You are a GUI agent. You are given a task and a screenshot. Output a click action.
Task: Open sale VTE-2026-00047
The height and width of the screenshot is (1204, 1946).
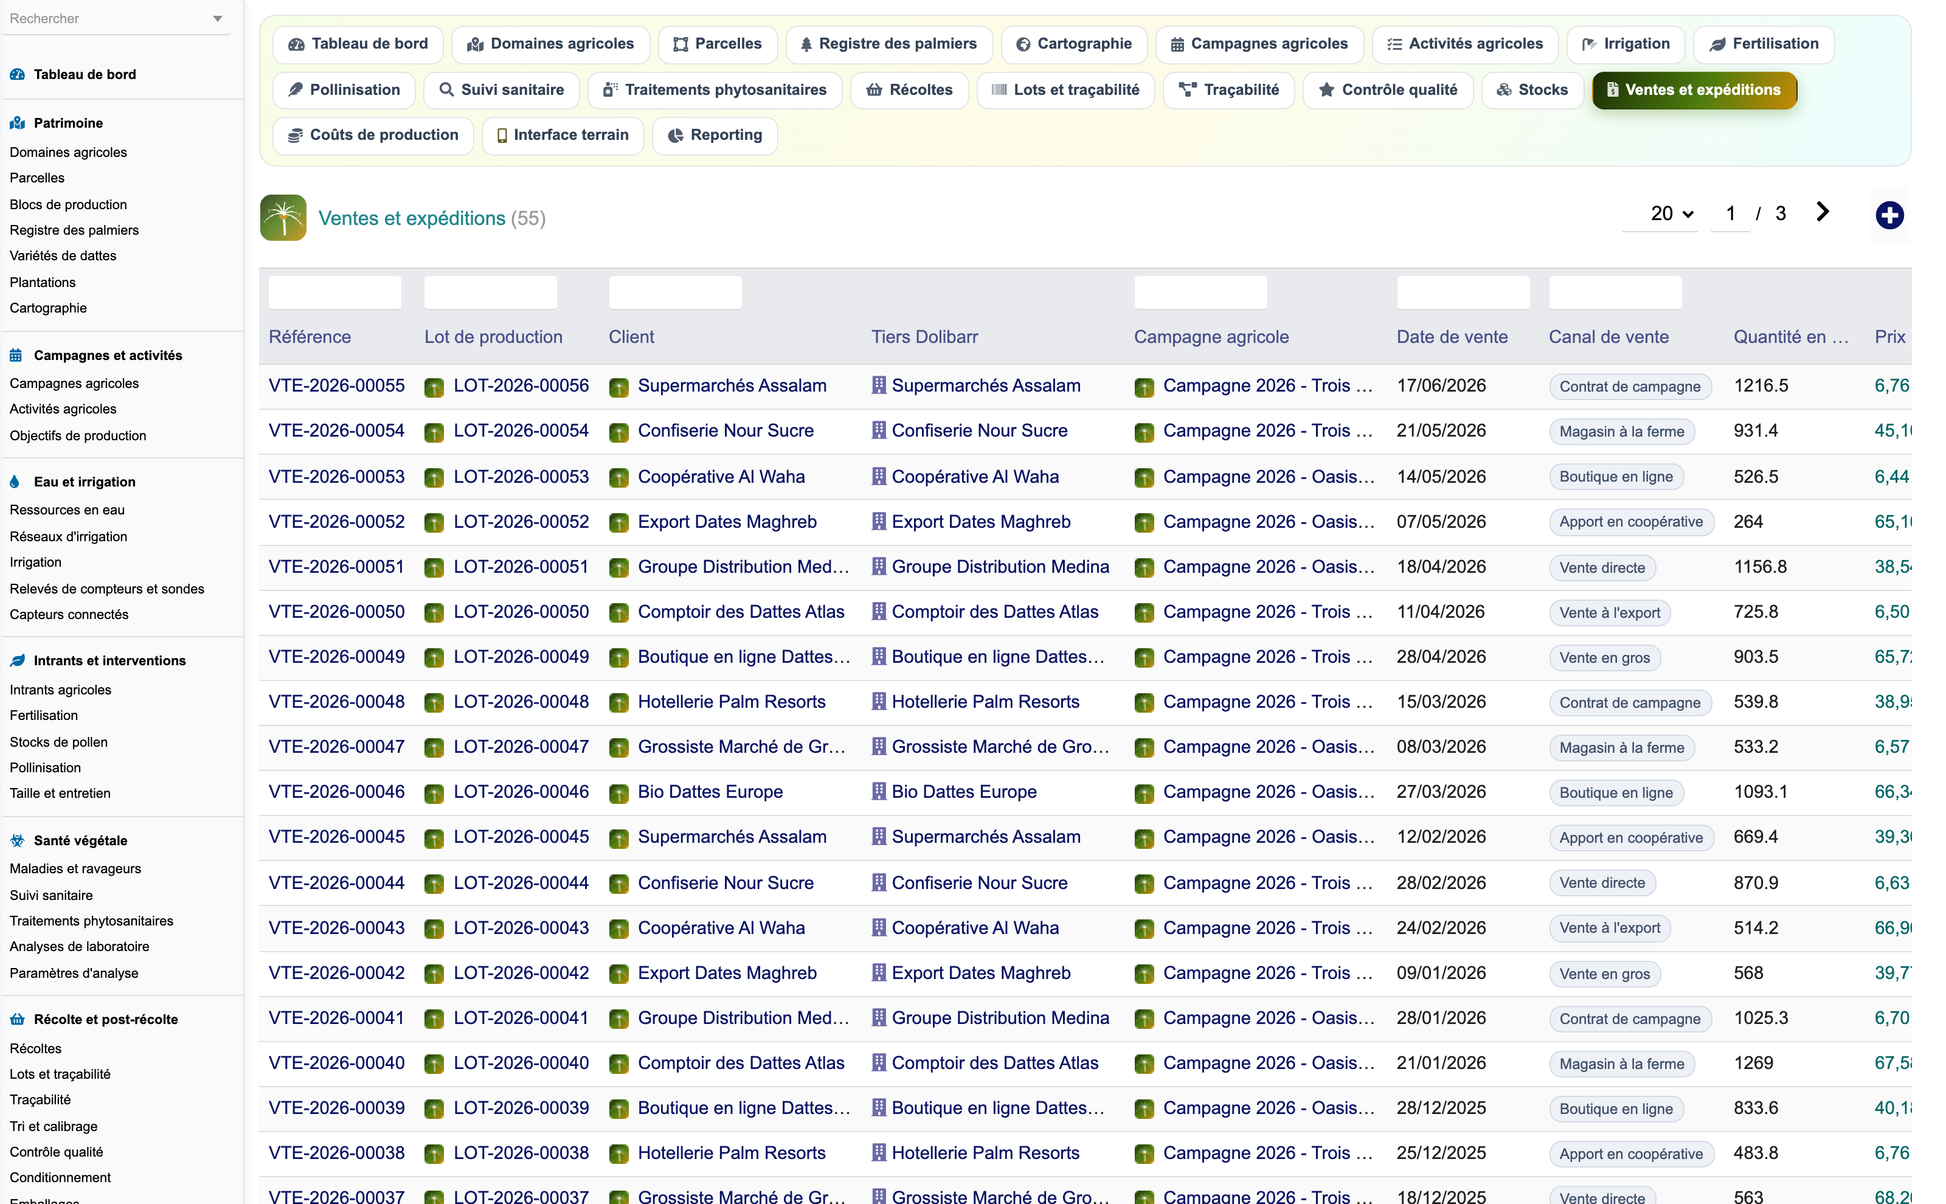click(x=337, y=747)
